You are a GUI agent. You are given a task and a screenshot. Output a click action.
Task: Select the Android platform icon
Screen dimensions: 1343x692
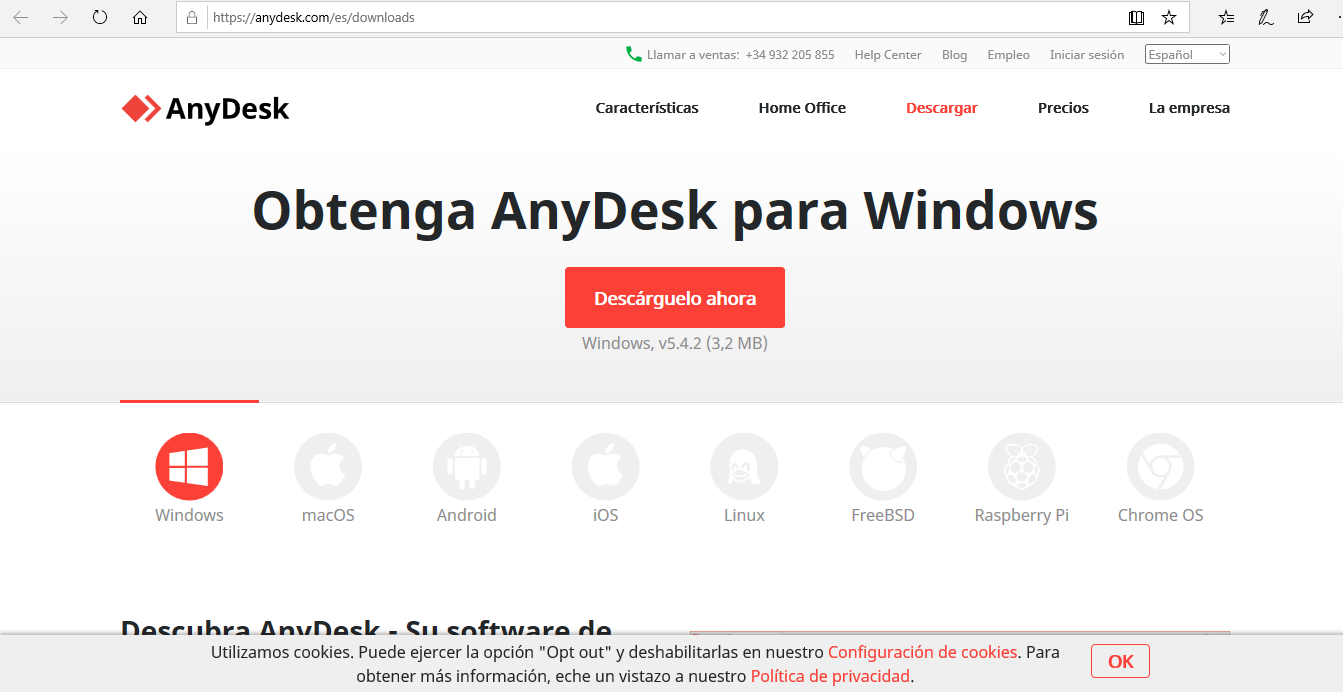(467, 467)
